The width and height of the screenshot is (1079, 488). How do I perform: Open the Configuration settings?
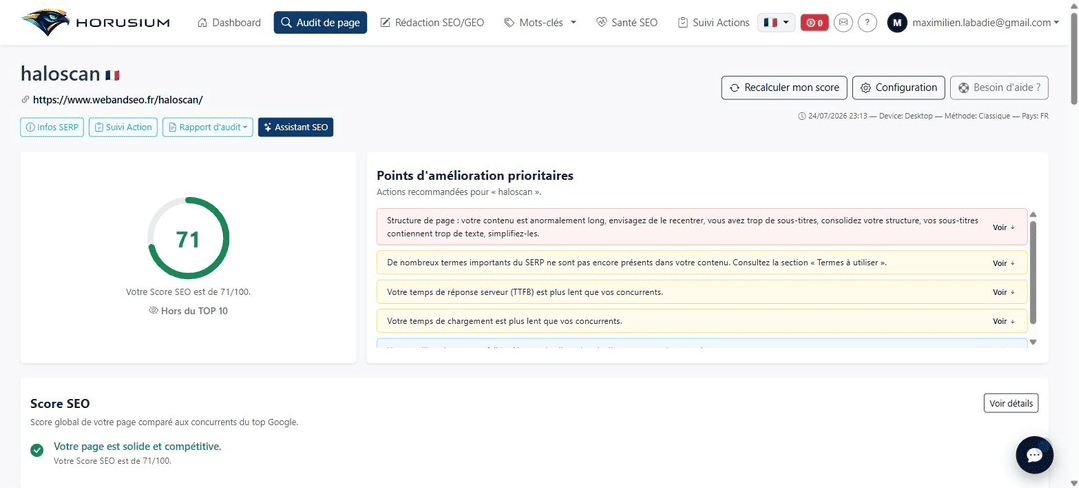[x=899, y=87]
